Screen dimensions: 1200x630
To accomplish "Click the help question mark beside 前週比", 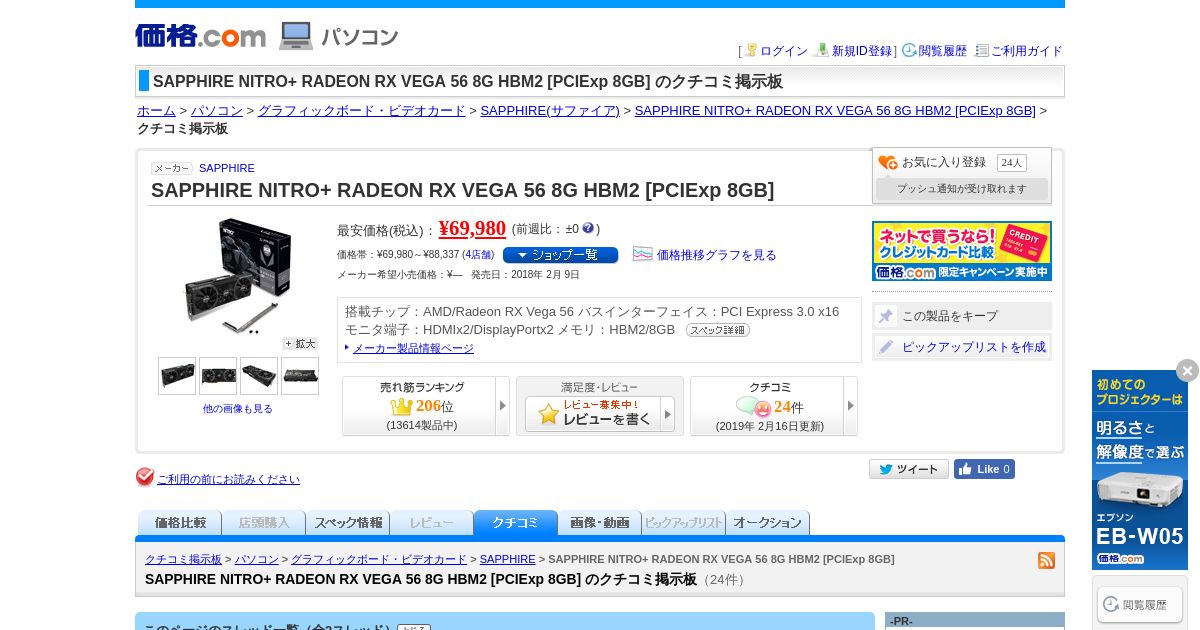I will 588,228.
